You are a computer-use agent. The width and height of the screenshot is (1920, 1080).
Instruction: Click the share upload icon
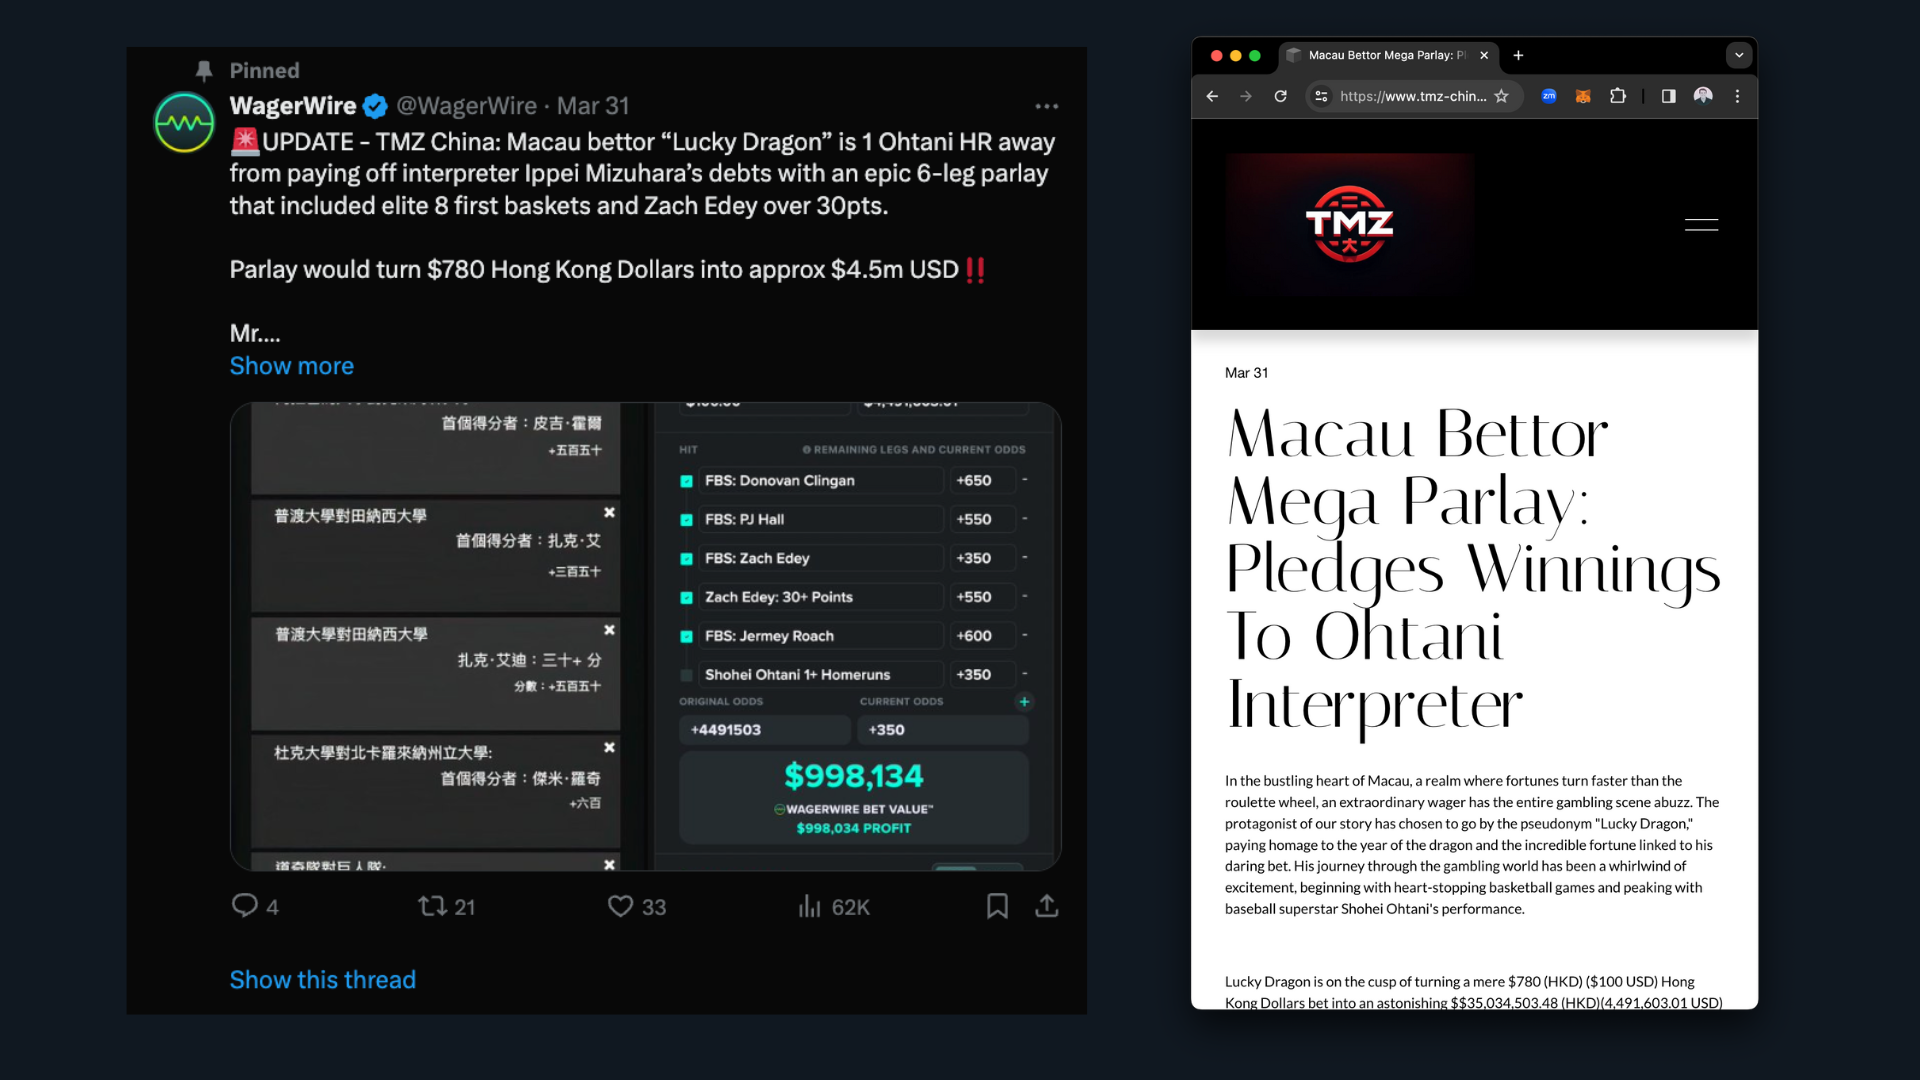1046,906
